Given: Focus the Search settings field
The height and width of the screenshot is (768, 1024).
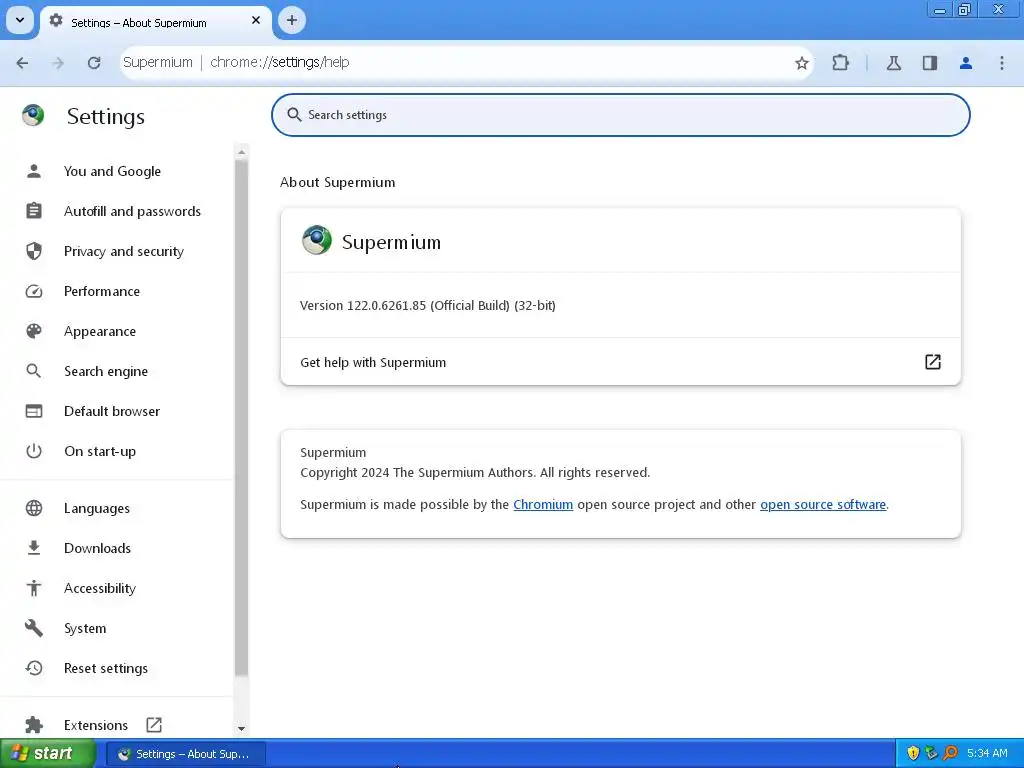Looking at the screenshot, I should 620,115.
